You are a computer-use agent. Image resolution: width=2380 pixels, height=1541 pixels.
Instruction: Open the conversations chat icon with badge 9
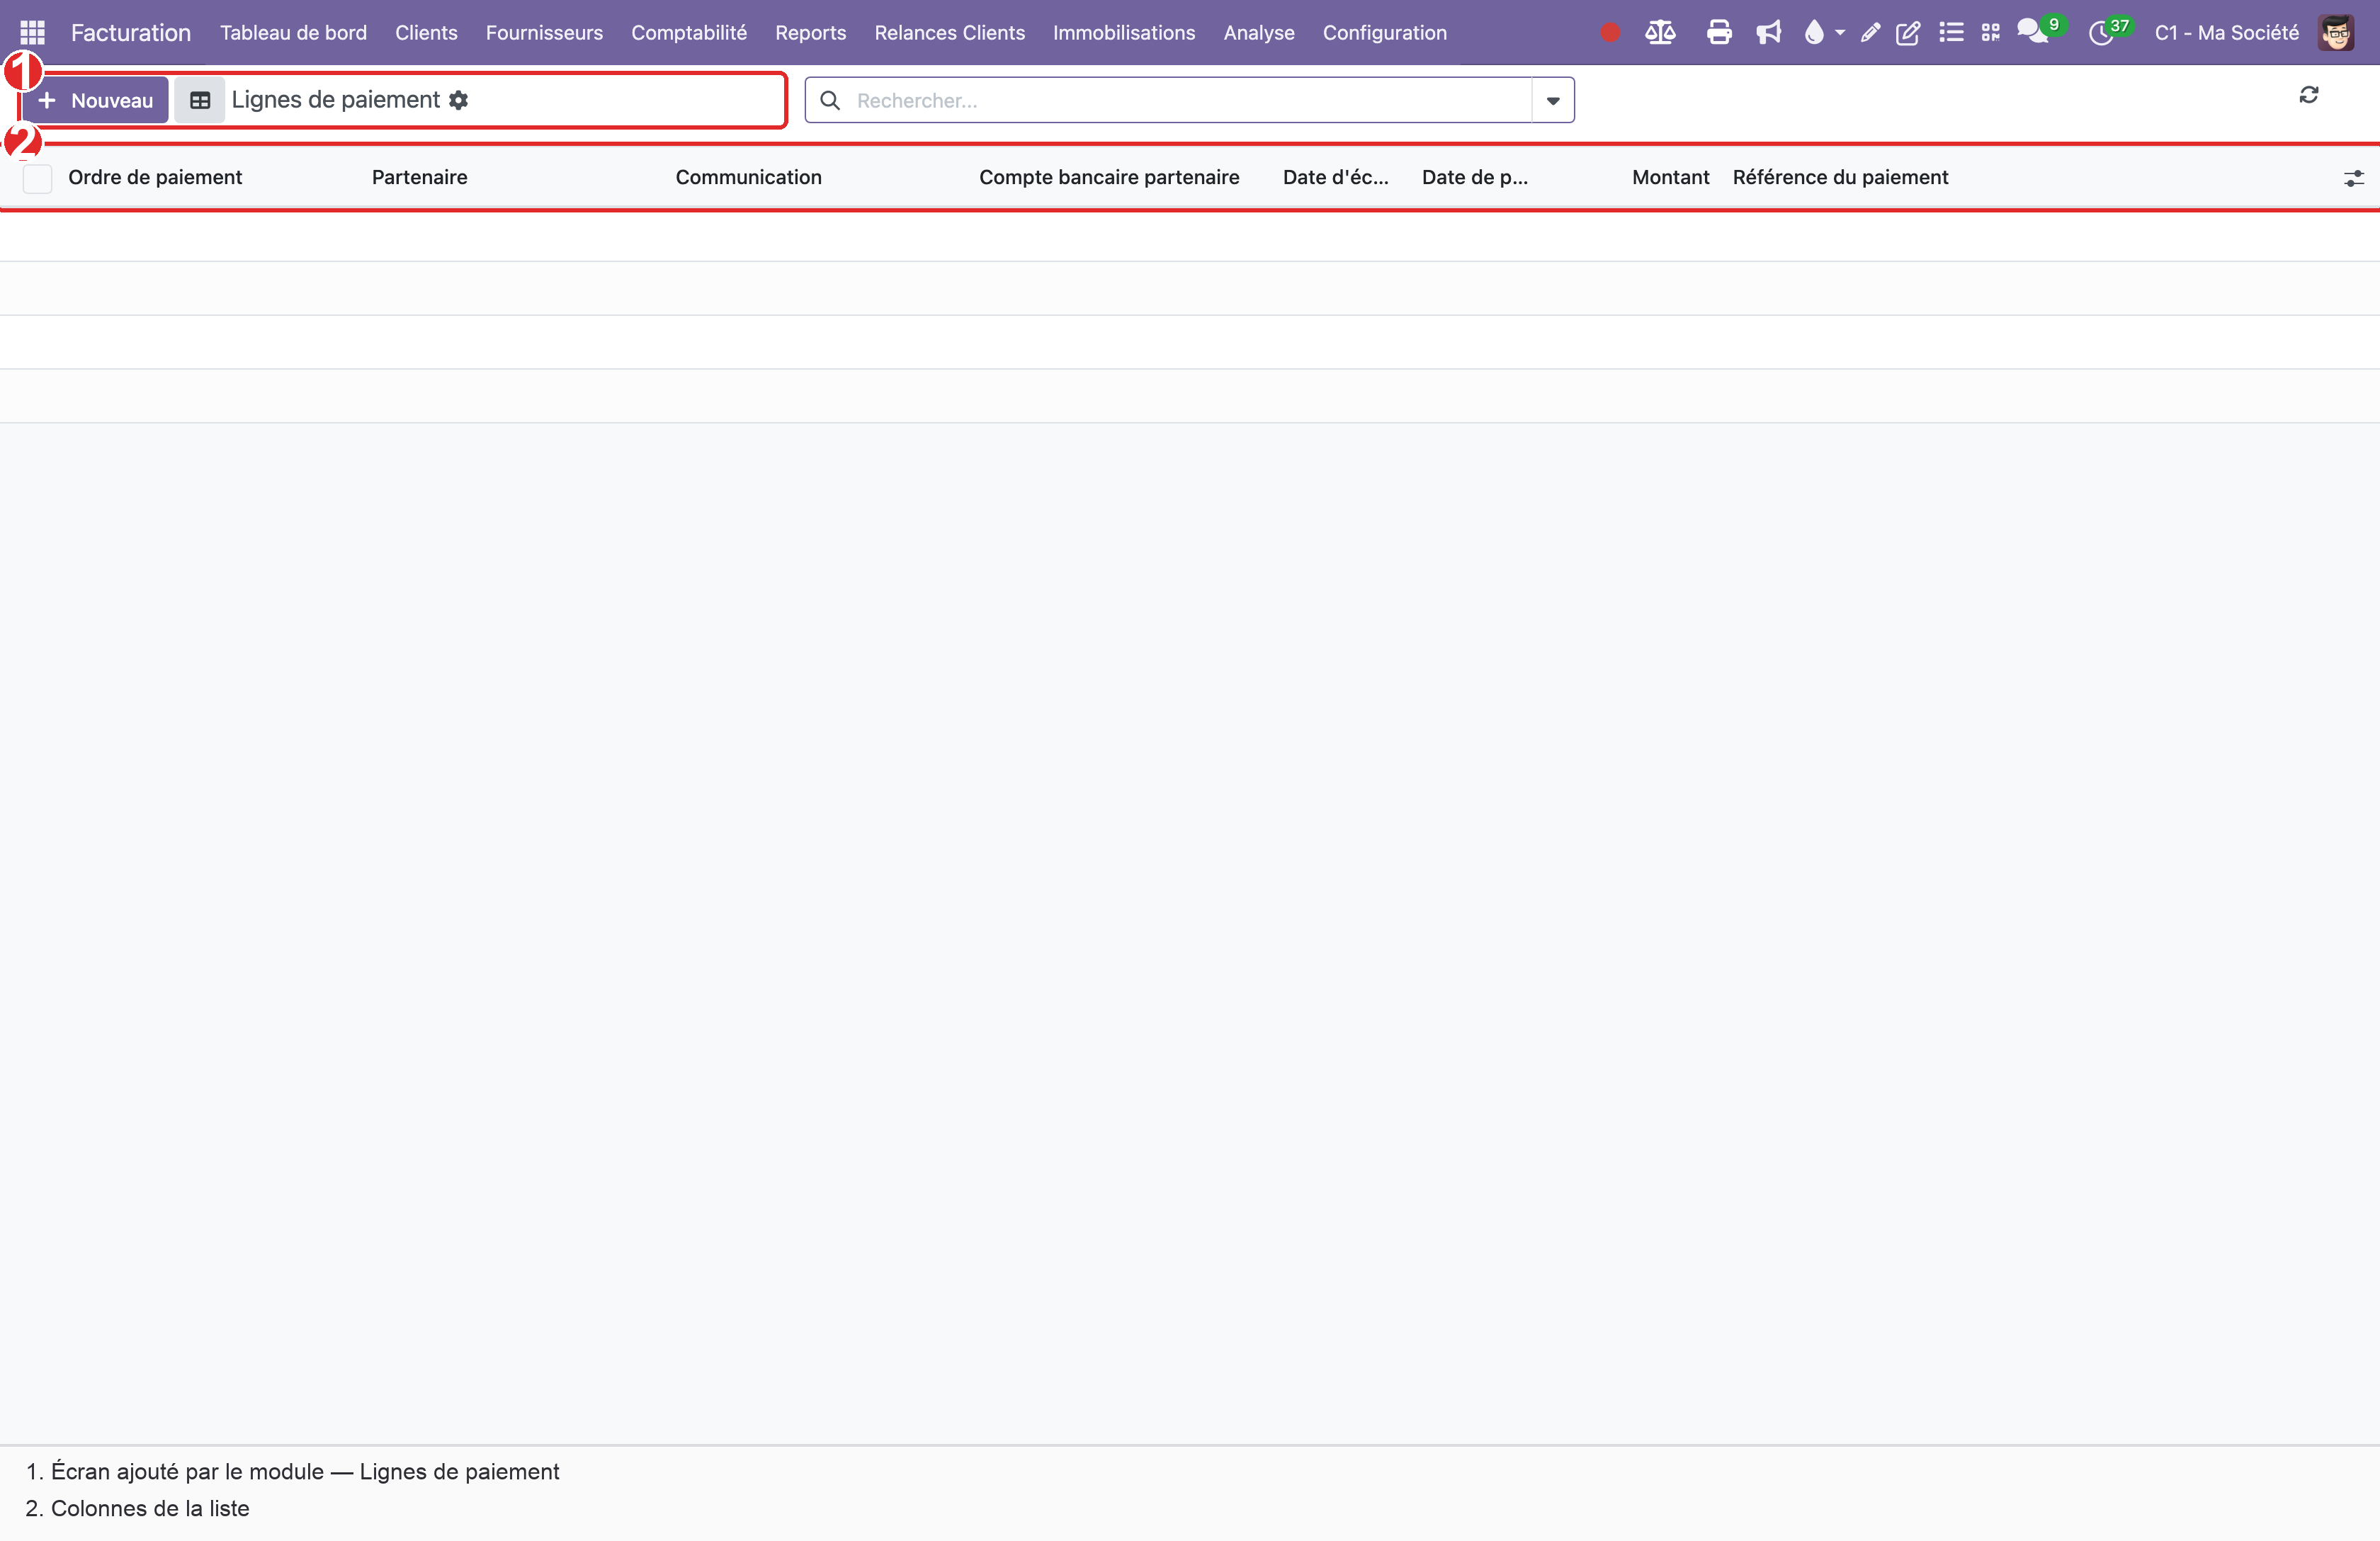2034,32
